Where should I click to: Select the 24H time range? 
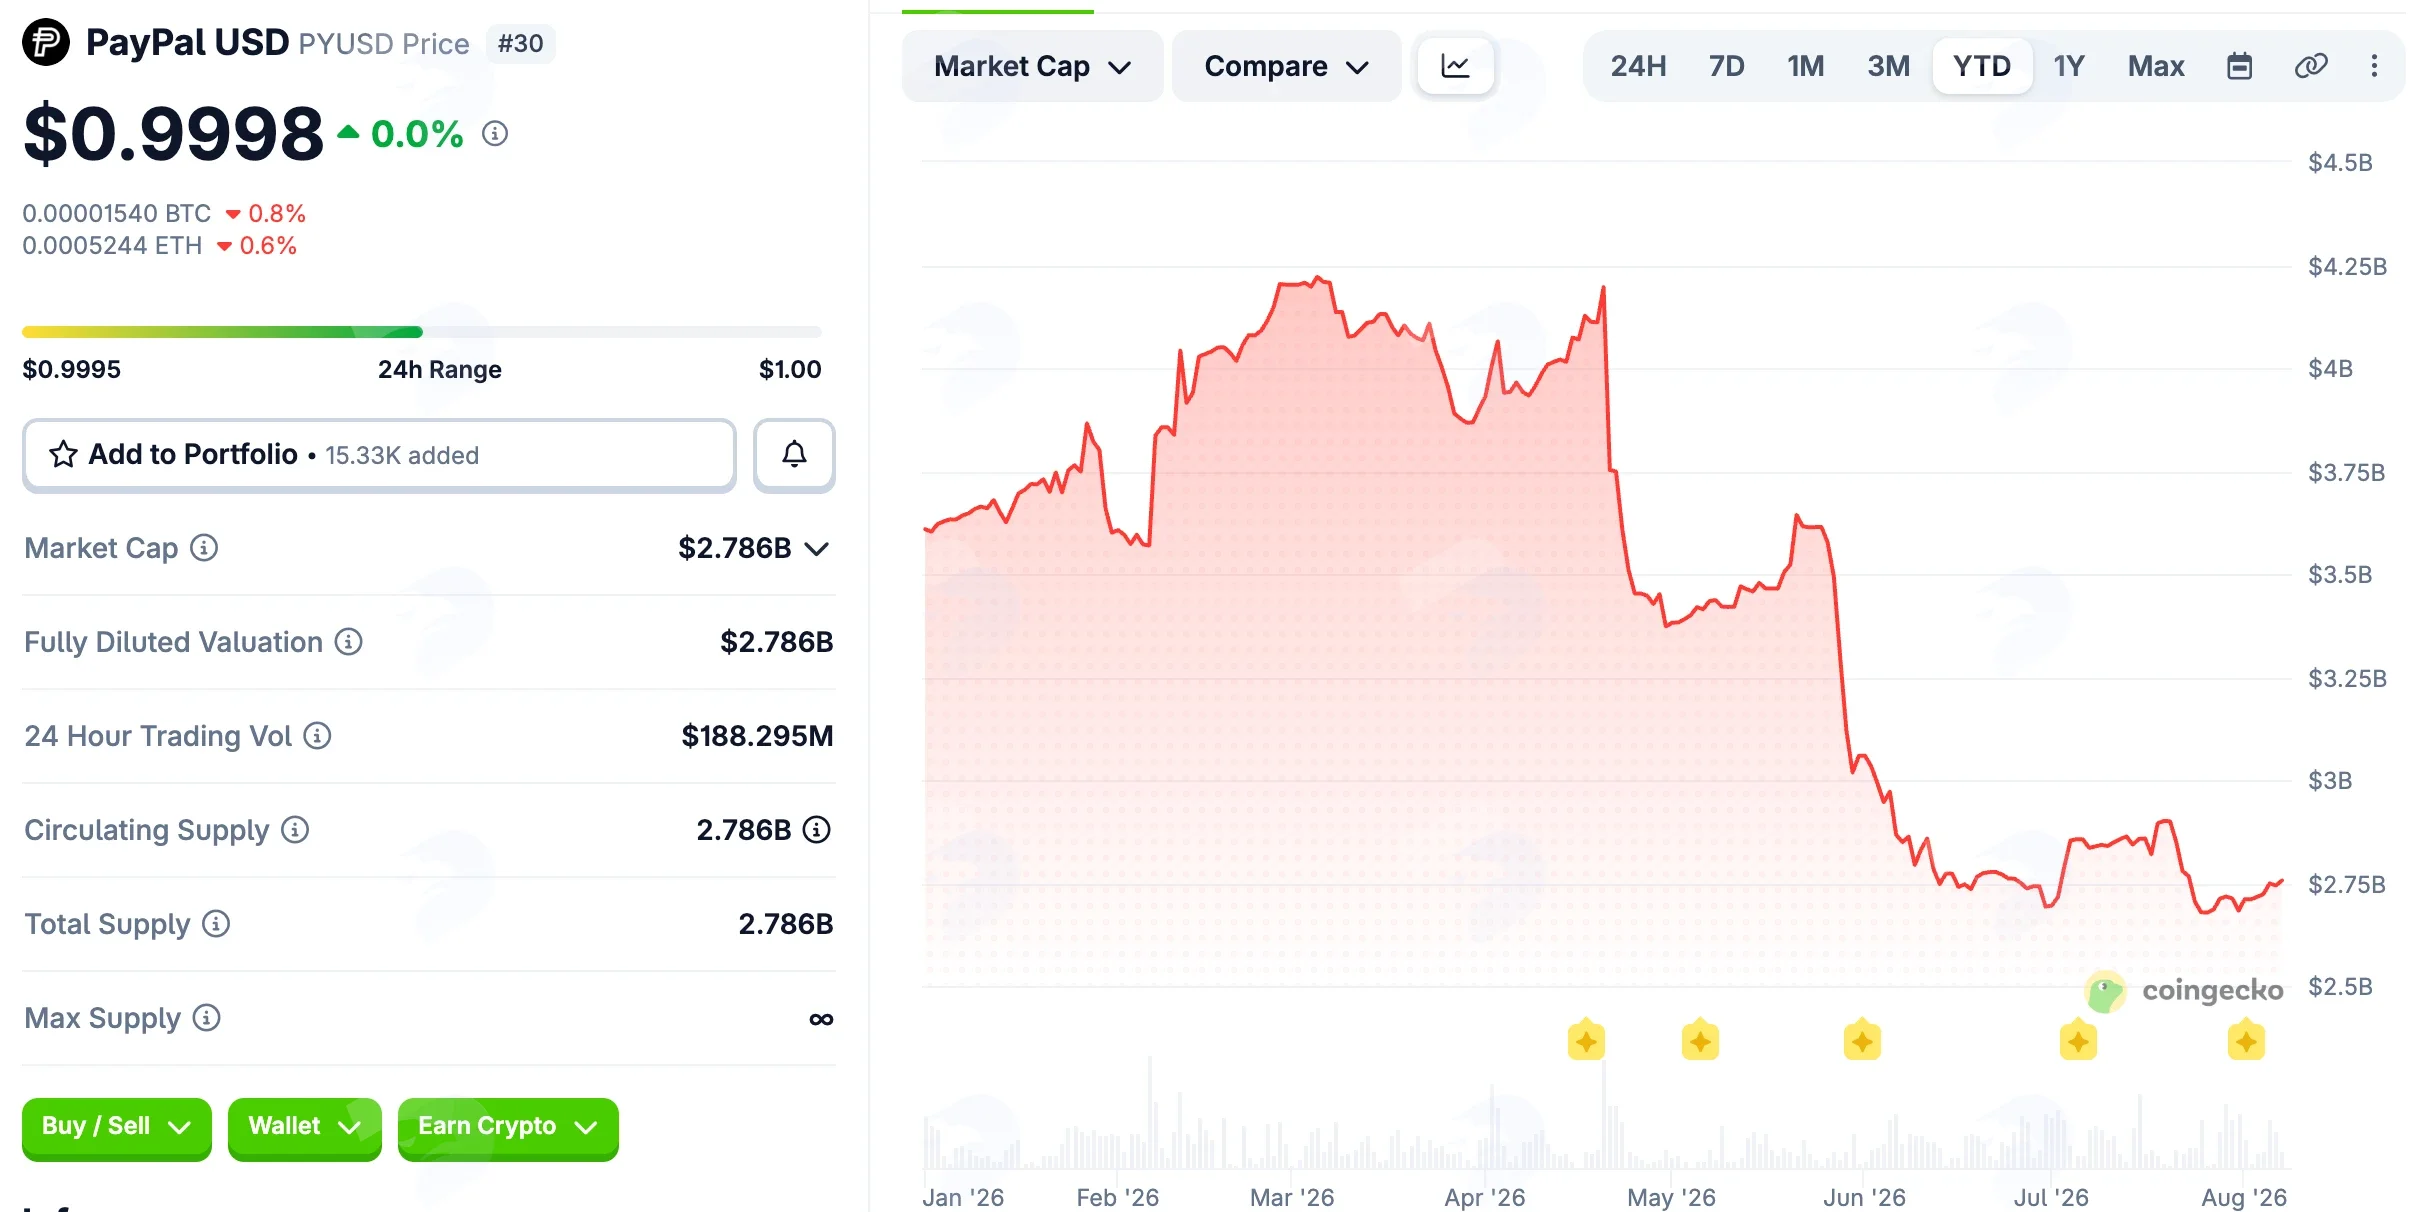(1638, 66)
